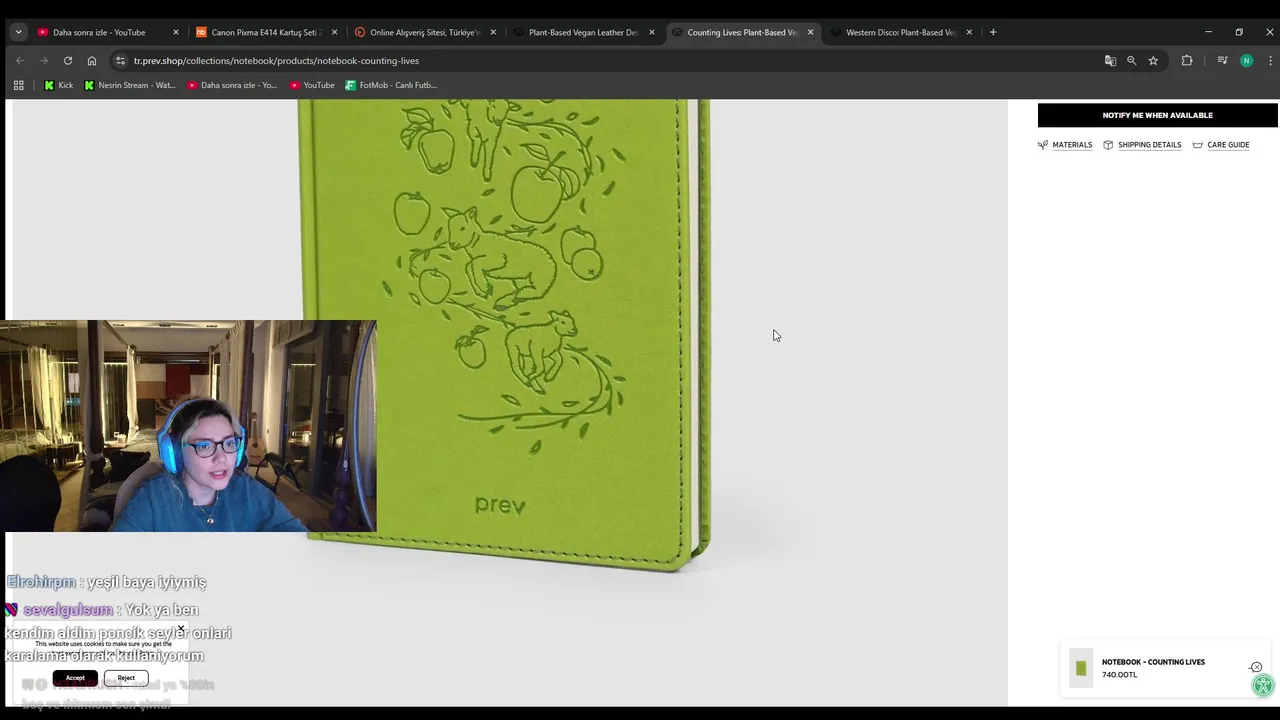Image resolution: width=1280 pixels, height=720 pixels.
Task: Click the Shipping Details box icon
Action: pos(1108,145)
